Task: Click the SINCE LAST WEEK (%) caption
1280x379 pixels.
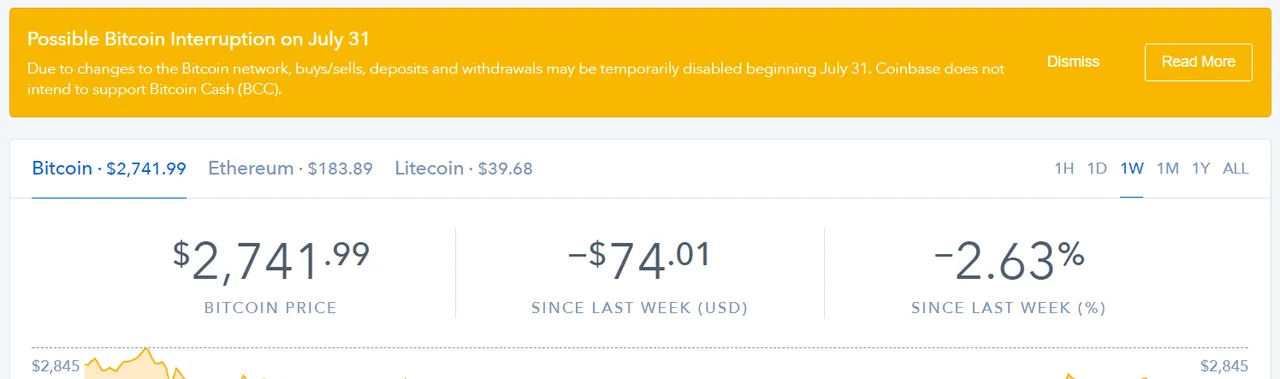Action: pos(1009,308)
